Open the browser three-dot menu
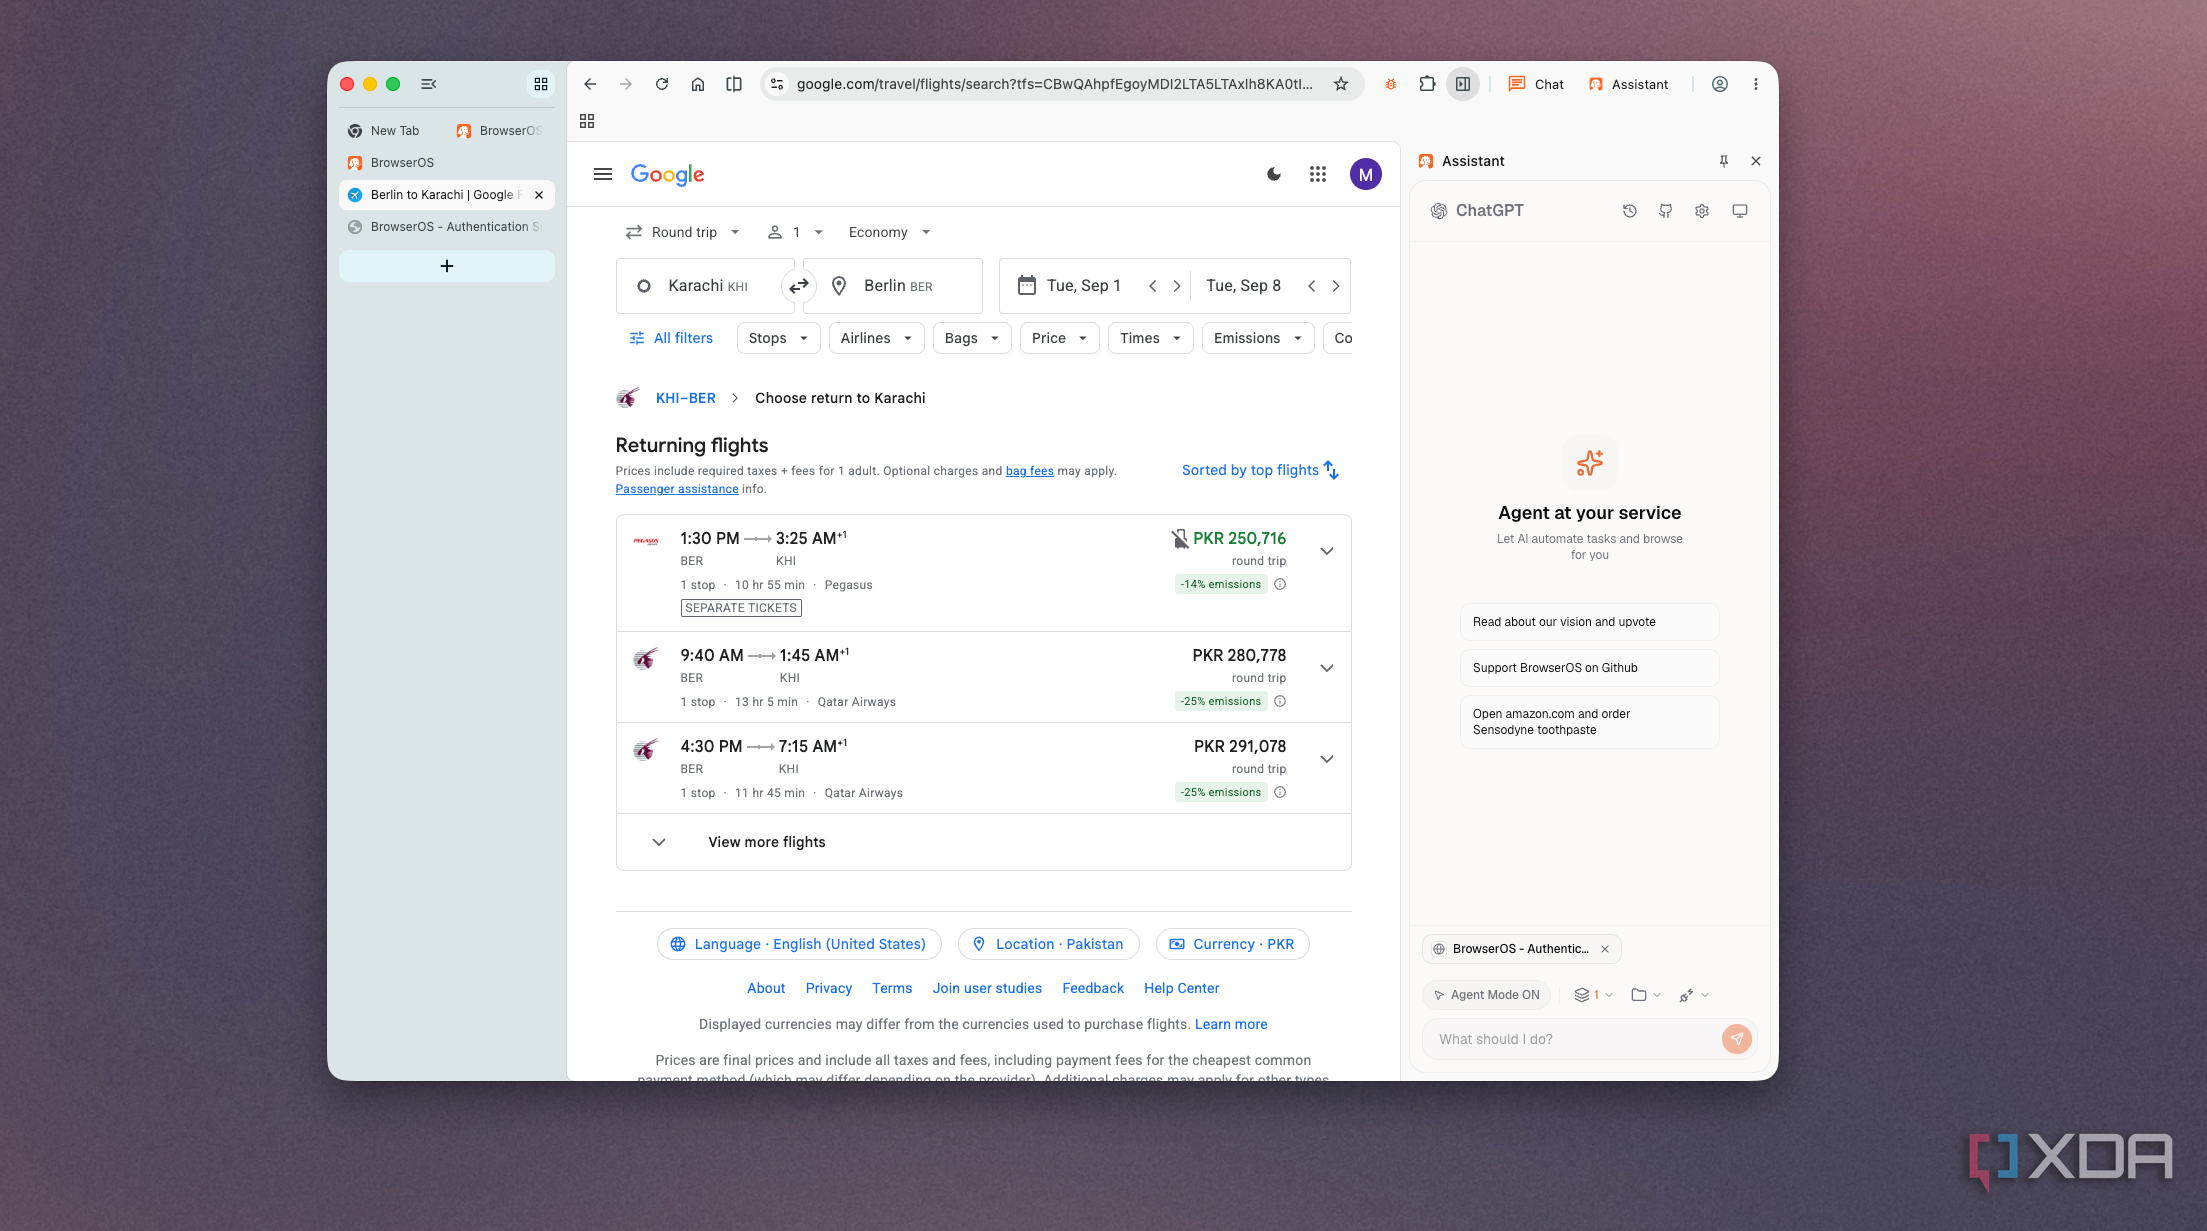This screenshot has height=1231, width=2207. (x=1756, y=84)
